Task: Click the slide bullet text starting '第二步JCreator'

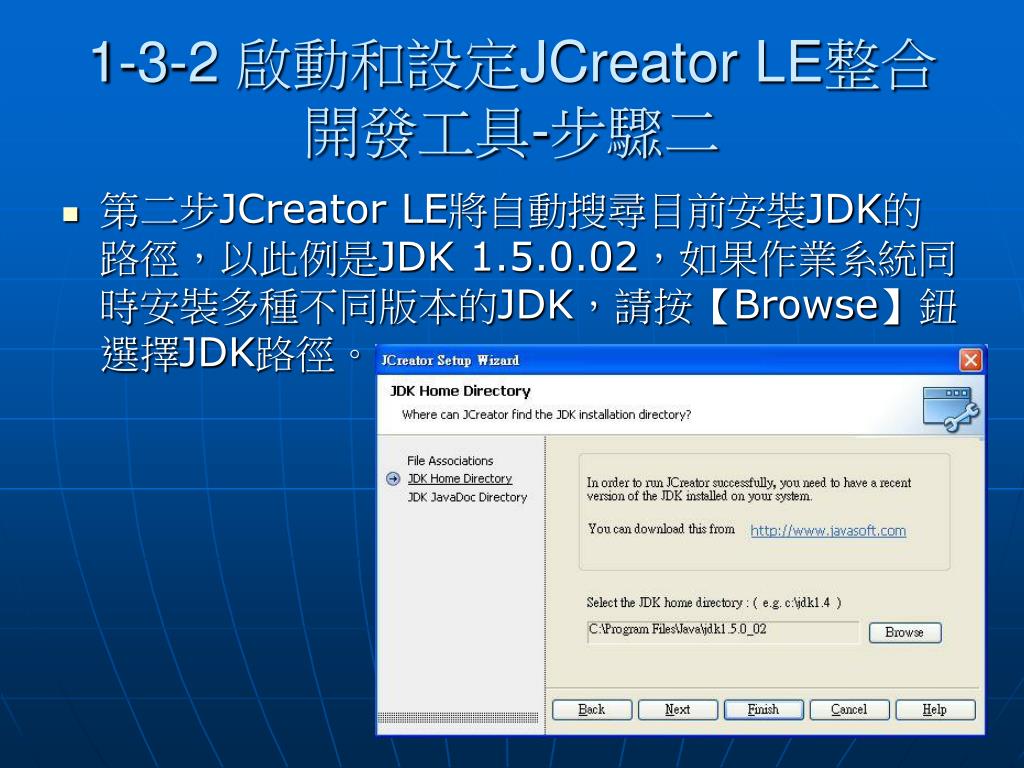Action: click(528, 282)
